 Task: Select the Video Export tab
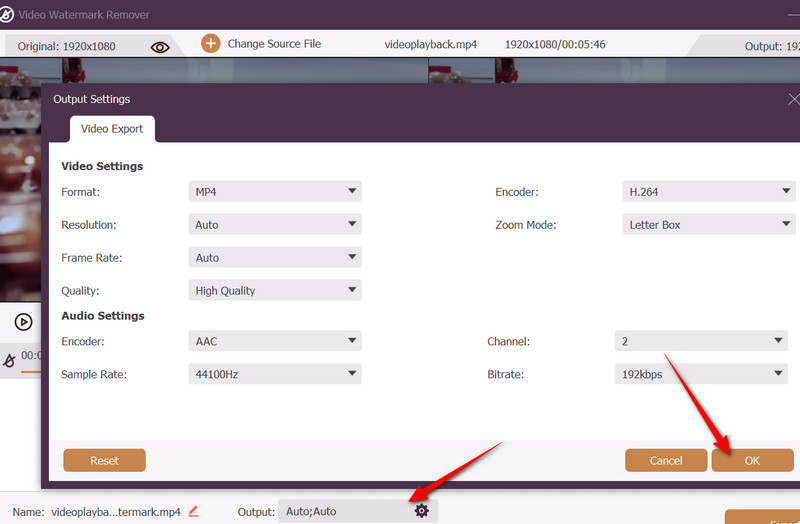point(112,129)
